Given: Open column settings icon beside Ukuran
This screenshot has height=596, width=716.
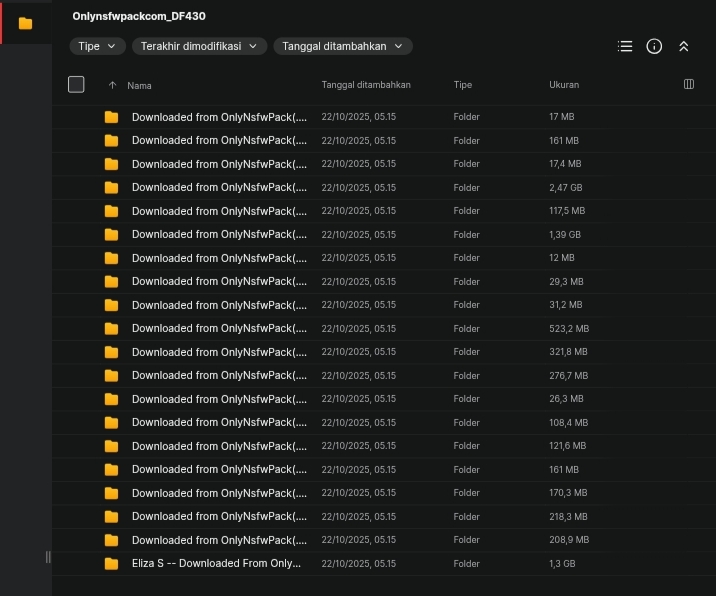Looking at the screenshot, I should [689, 84].
